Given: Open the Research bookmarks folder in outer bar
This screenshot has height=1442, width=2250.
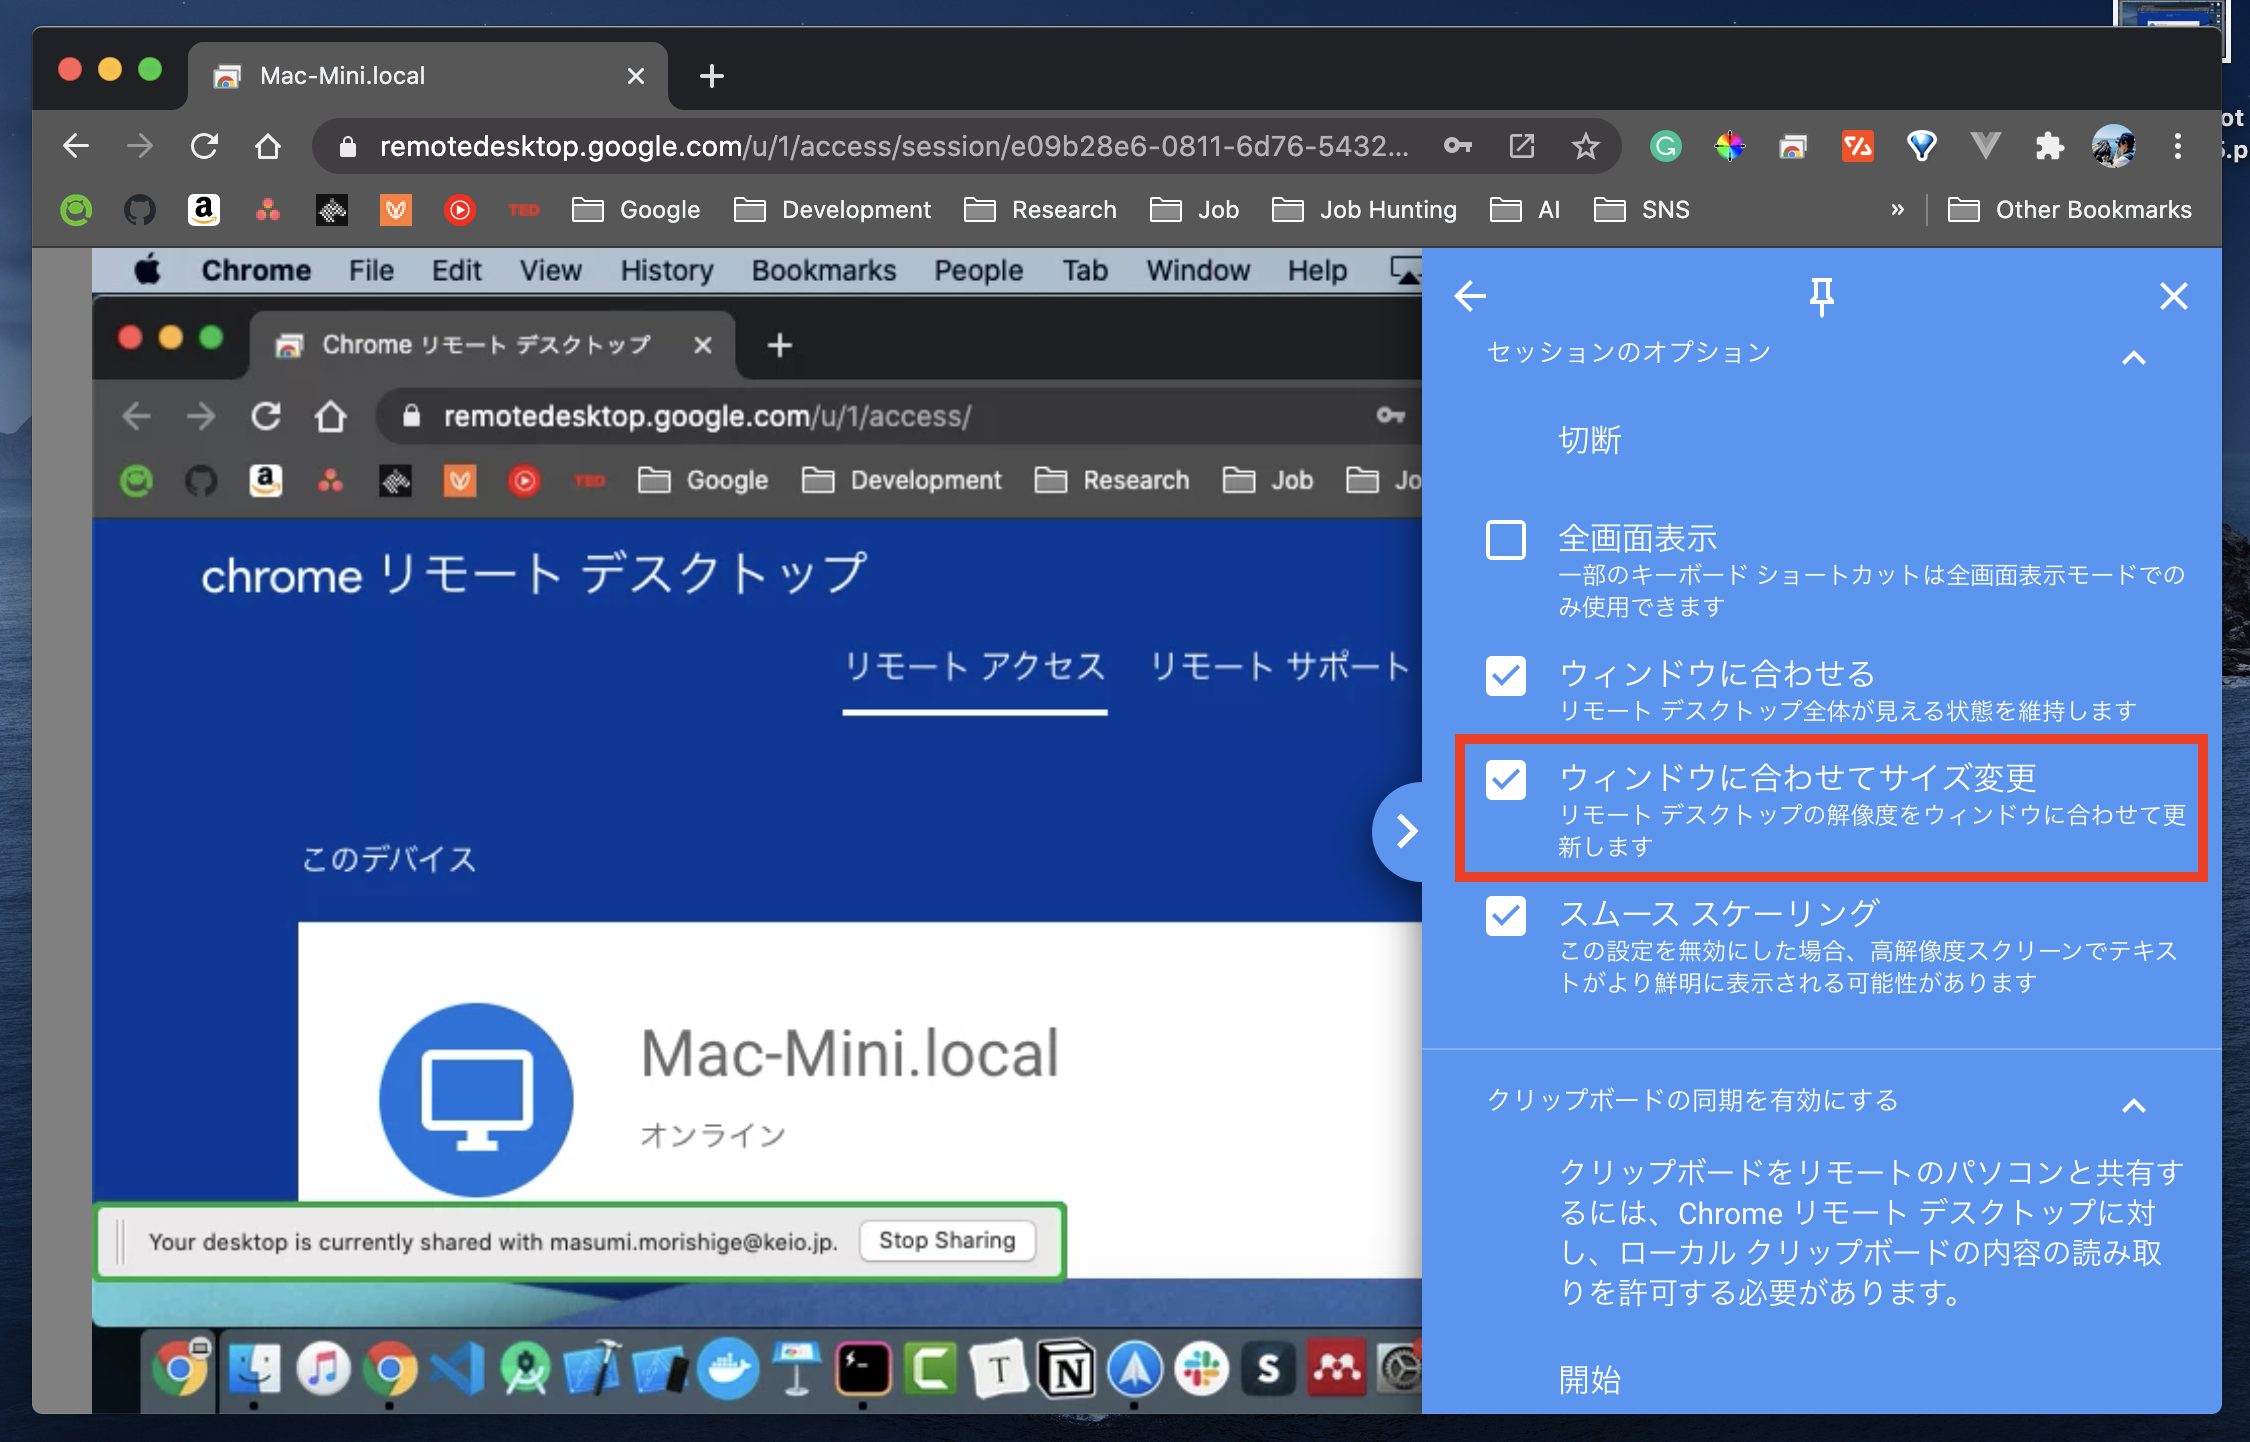Looking at the screenshot, I should (x=1040, y=210).
